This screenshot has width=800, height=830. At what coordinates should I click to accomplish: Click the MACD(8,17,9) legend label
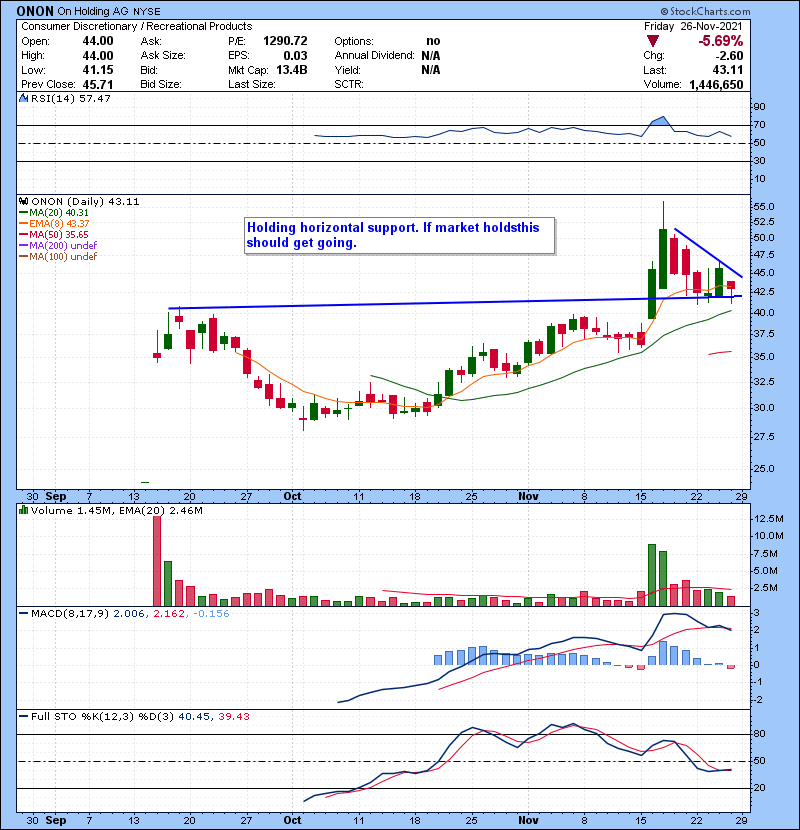pyautogui.click(x=70, y=614)
